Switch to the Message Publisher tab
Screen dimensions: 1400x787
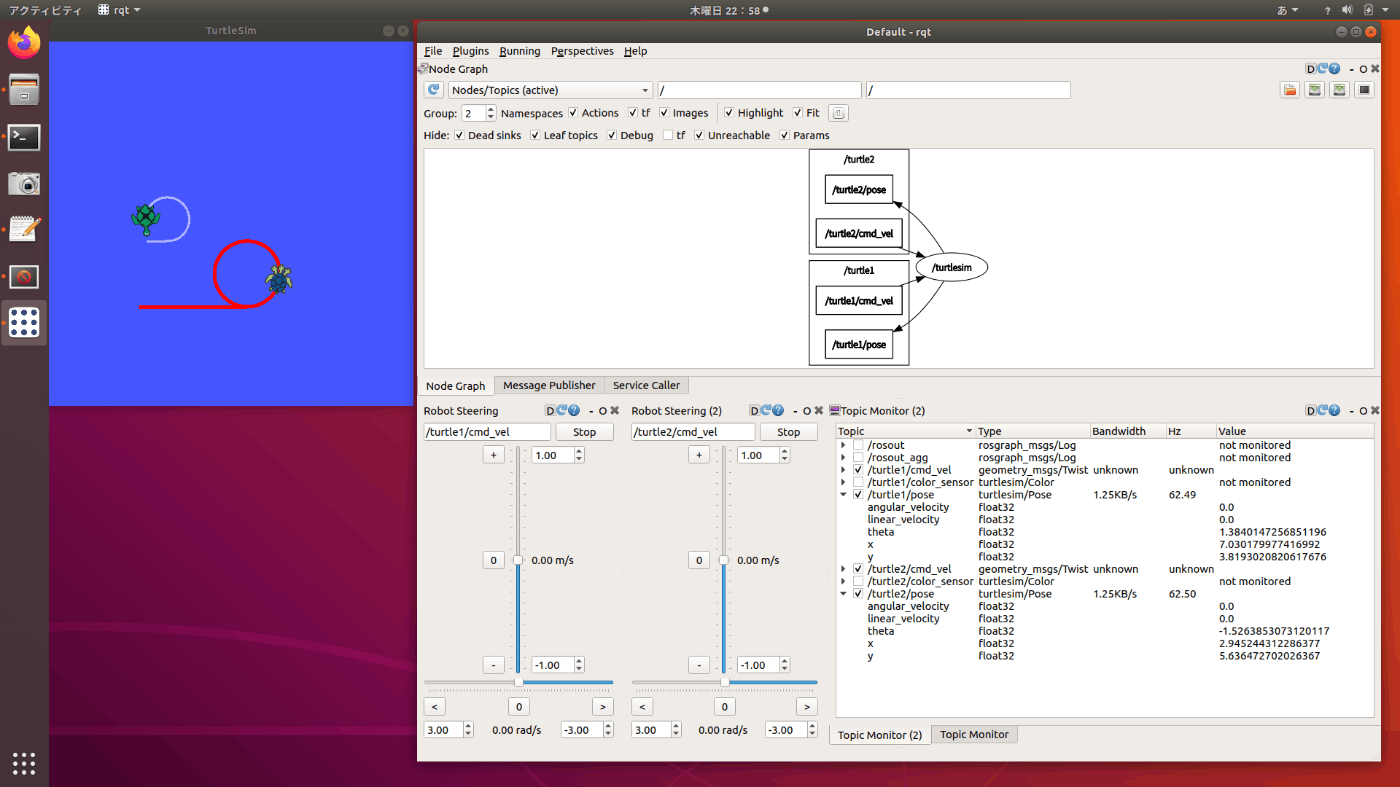pyautogui.click(x=549, y=385)
